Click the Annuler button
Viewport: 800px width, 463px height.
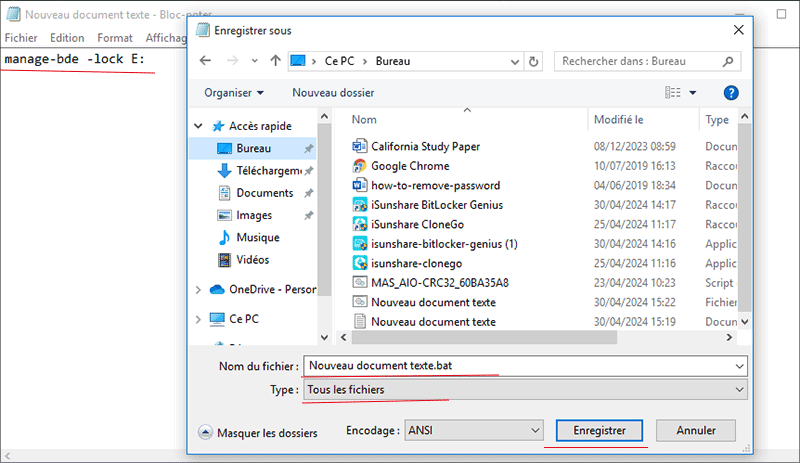point(696,430)
